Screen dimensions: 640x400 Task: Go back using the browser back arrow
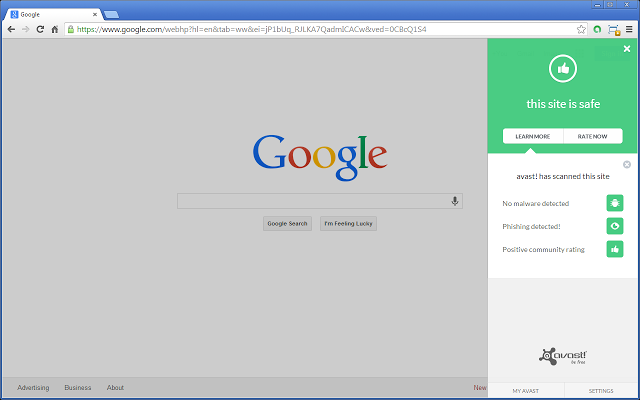point(11,29)
